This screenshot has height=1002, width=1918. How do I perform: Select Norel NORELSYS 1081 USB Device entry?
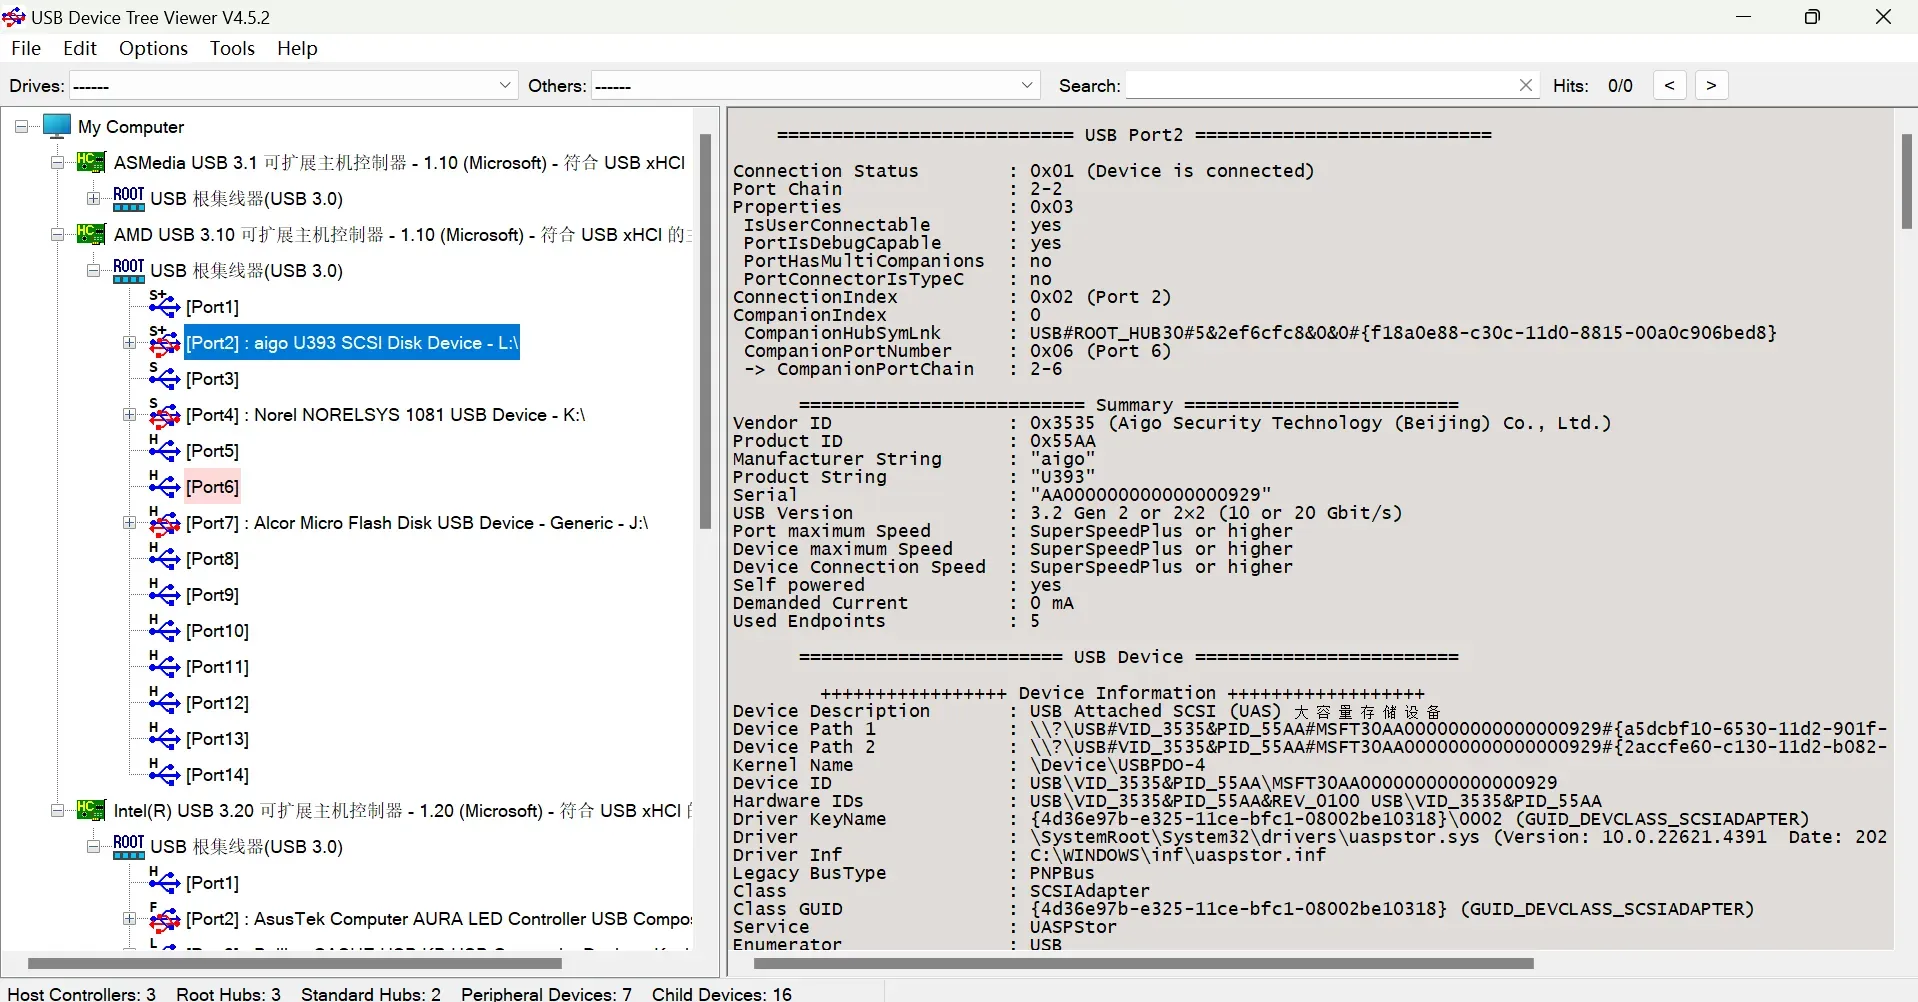(x=386, y=415)
